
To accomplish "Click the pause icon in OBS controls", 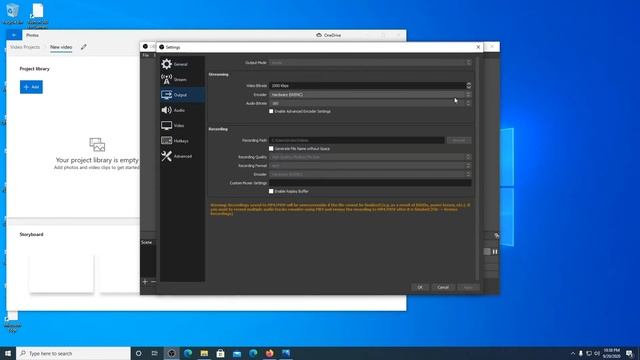I will point(495,252).
